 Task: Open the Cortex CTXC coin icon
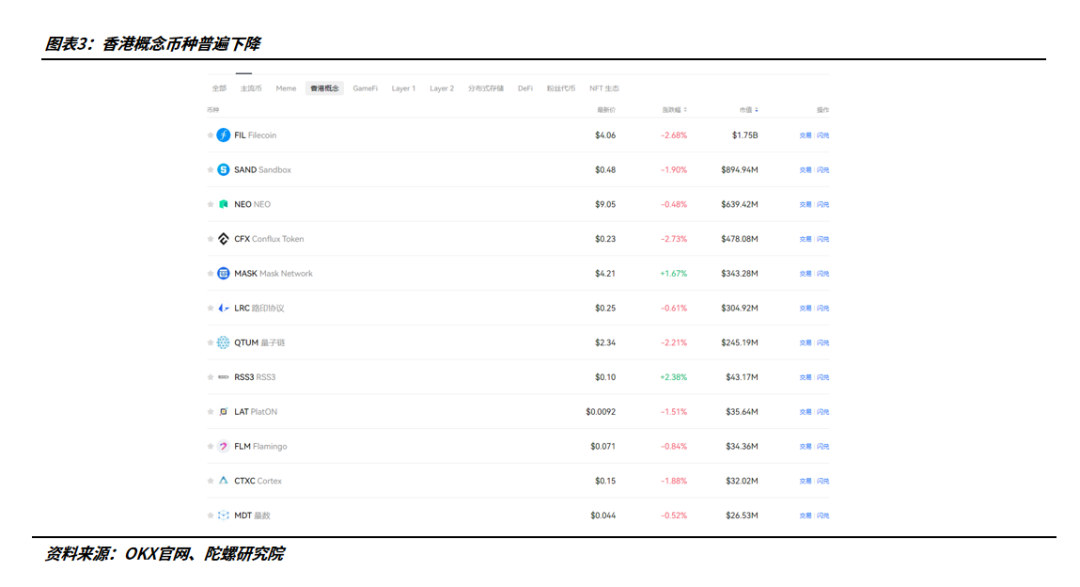pos(223,481)
